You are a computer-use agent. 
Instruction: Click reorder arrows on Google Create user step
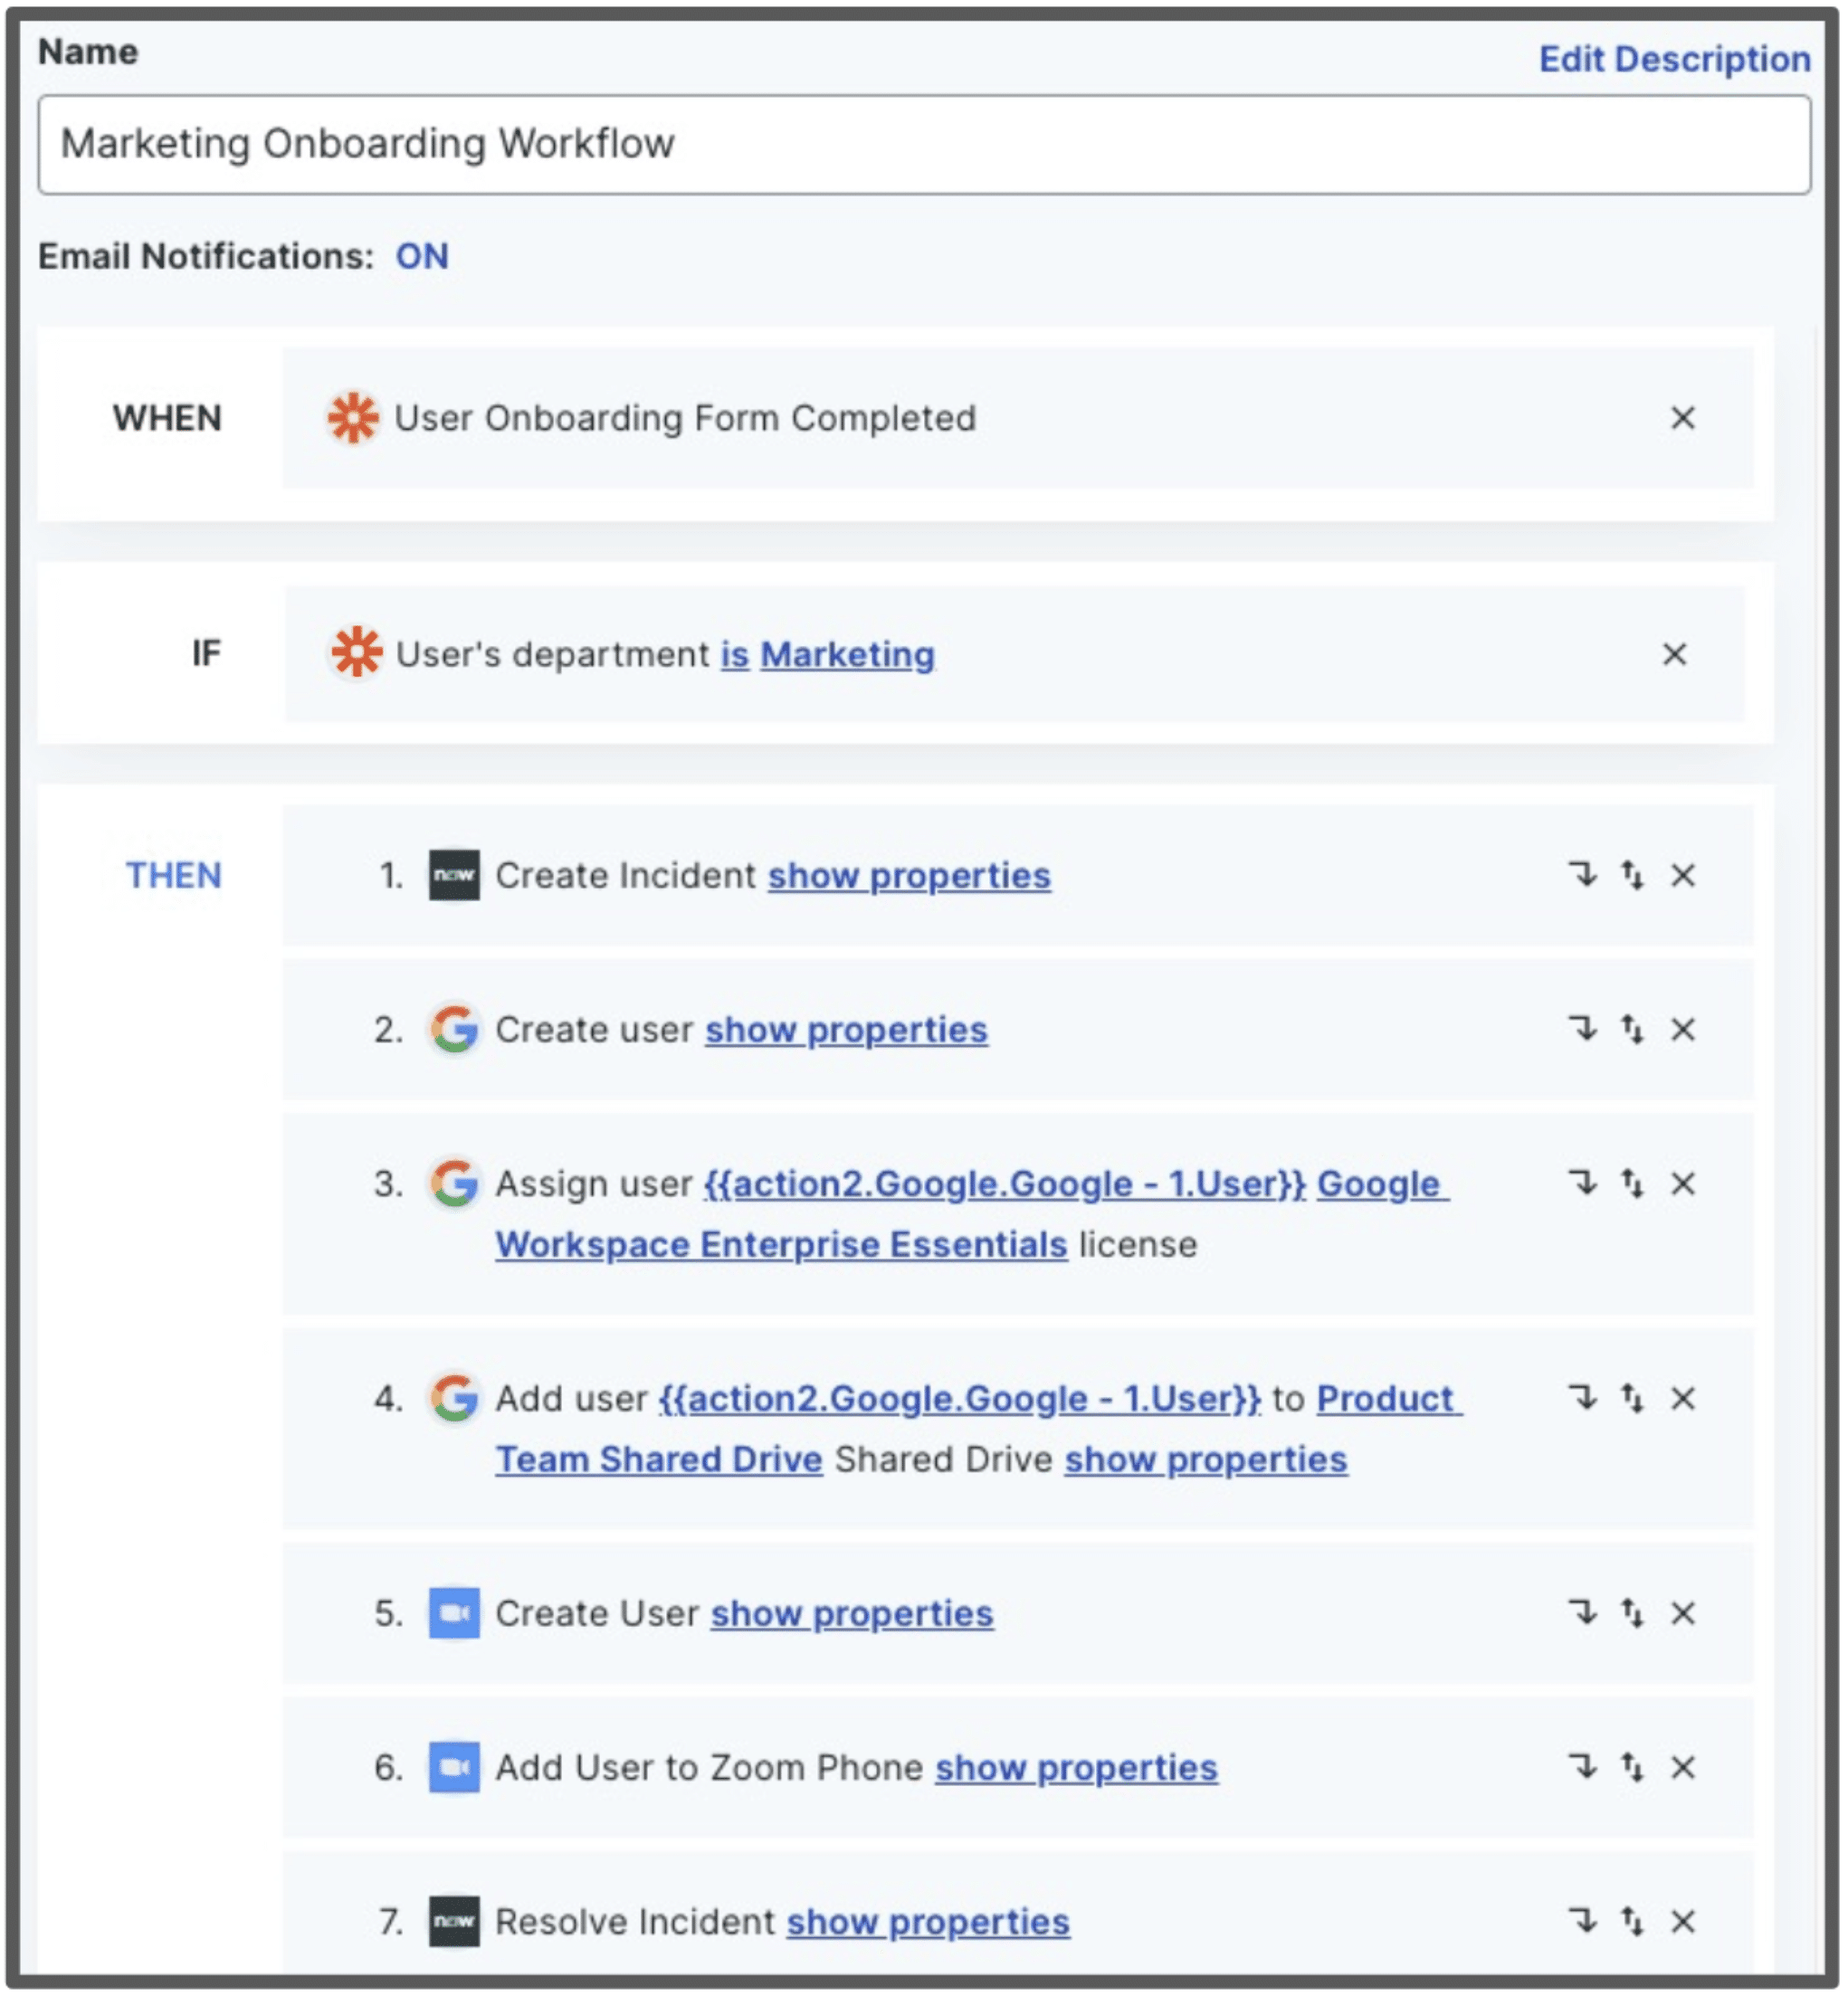tap(1632, 1029)
